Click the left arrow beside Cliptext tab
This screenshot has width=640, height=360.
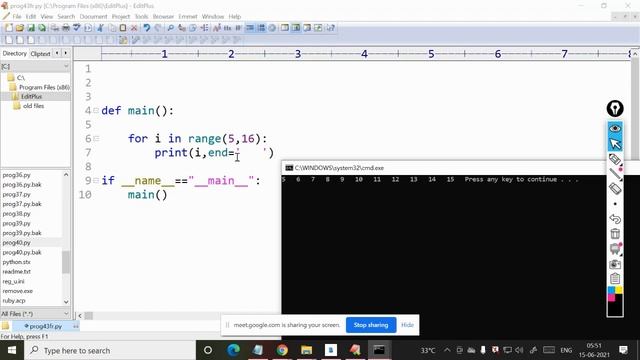tap(57, 53)
